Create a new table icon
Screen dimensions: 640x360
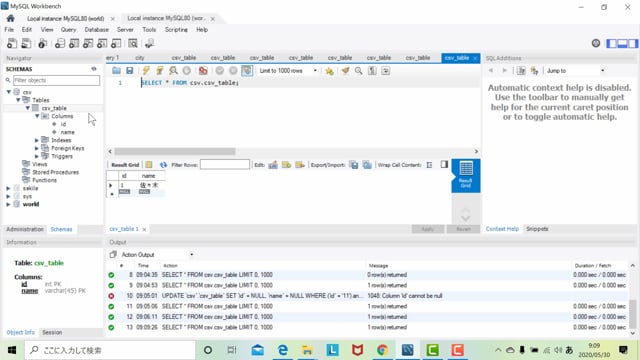(x=74, y=43)
